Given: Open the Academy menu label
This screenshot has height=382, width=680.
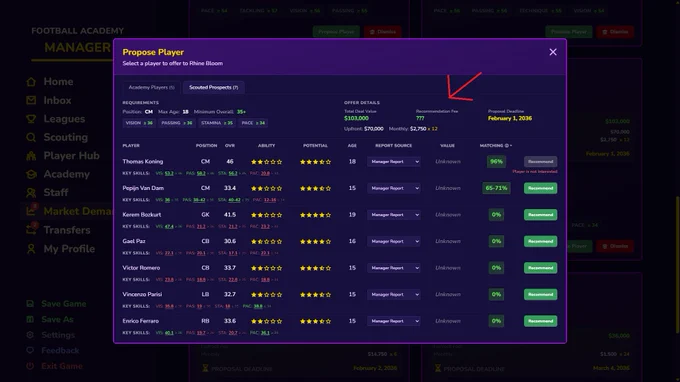Looking at the screenshot, I should point(66,174).
